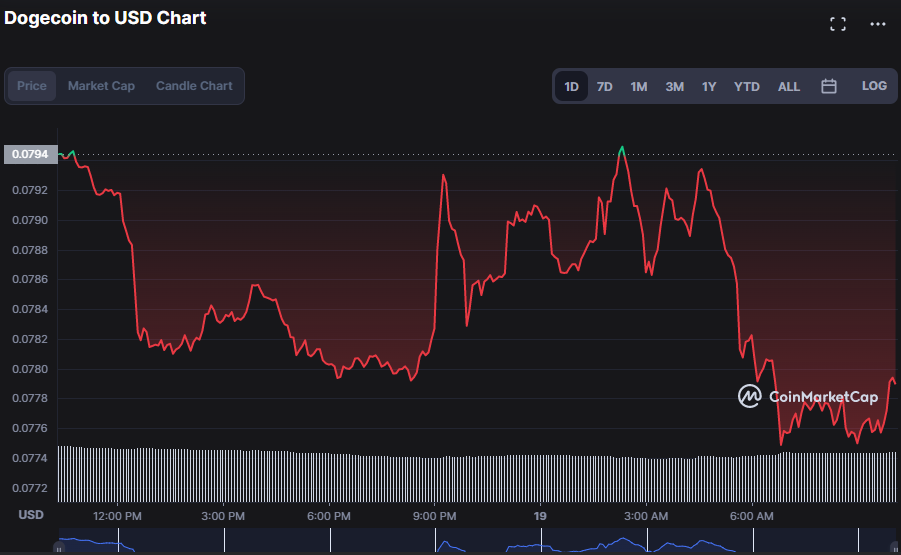This screenshot has width=901, height=555.
Task: Click the 3:00 AM time axis label
Action: click(646, 516)
